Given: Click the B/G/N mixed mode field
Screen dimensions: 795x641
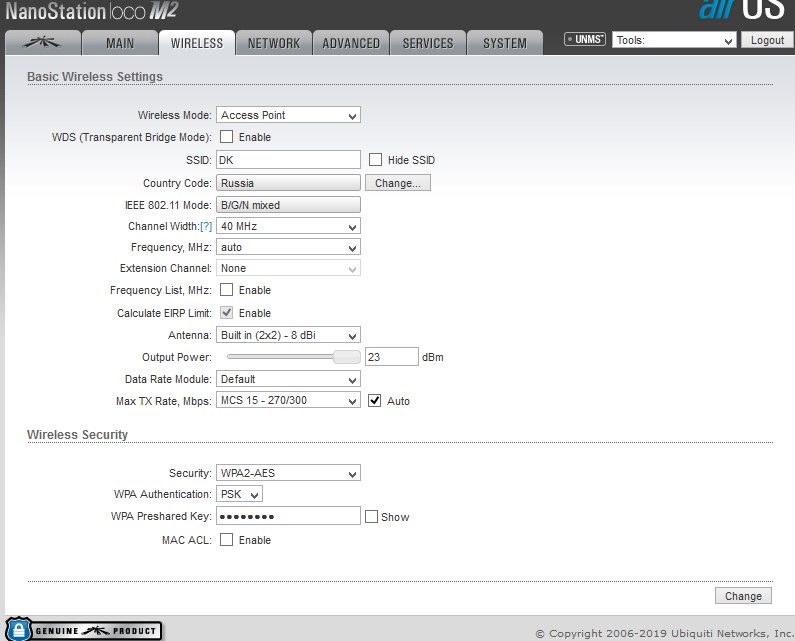Looking at the screenshot, I should coord(288,205).
